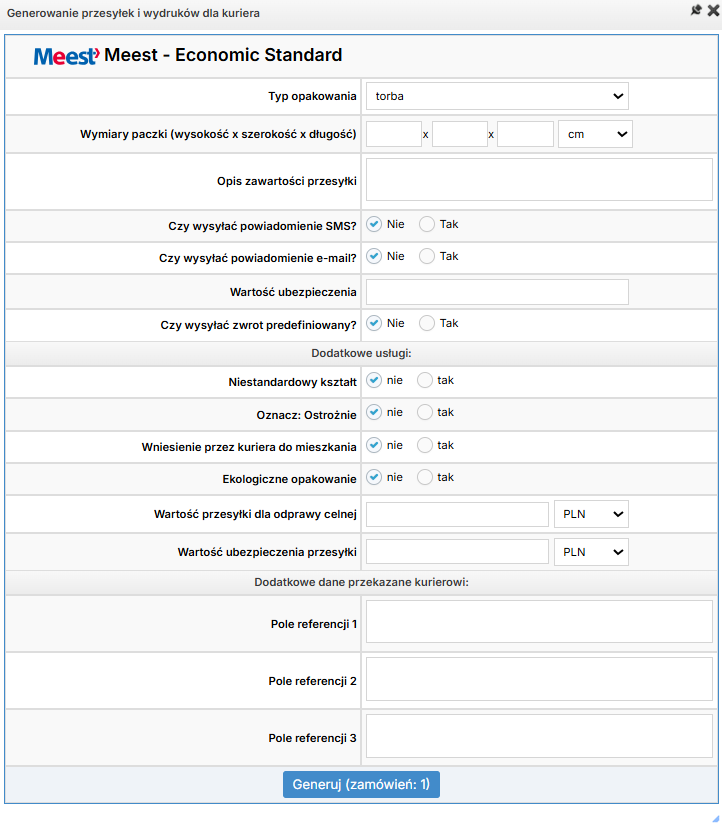Open currency dropdown for odprawy celnej value
This screenshot has height=826, width=722.
pyautogui.click(x=590, y=514)
